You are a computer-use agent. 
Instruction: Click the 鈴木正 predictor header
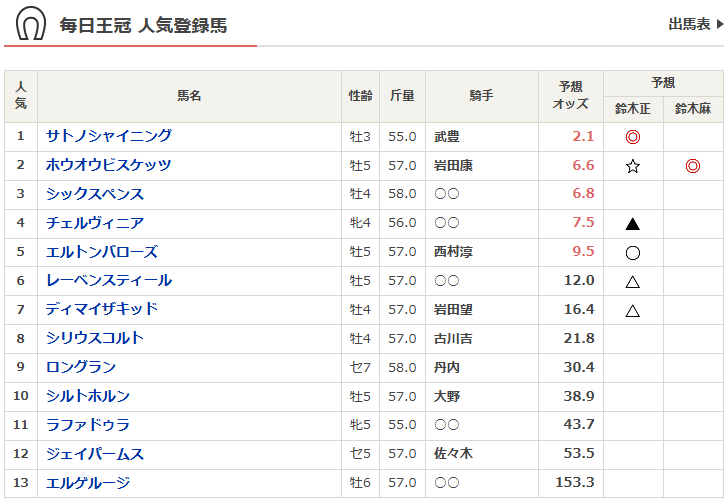point(632,109)
